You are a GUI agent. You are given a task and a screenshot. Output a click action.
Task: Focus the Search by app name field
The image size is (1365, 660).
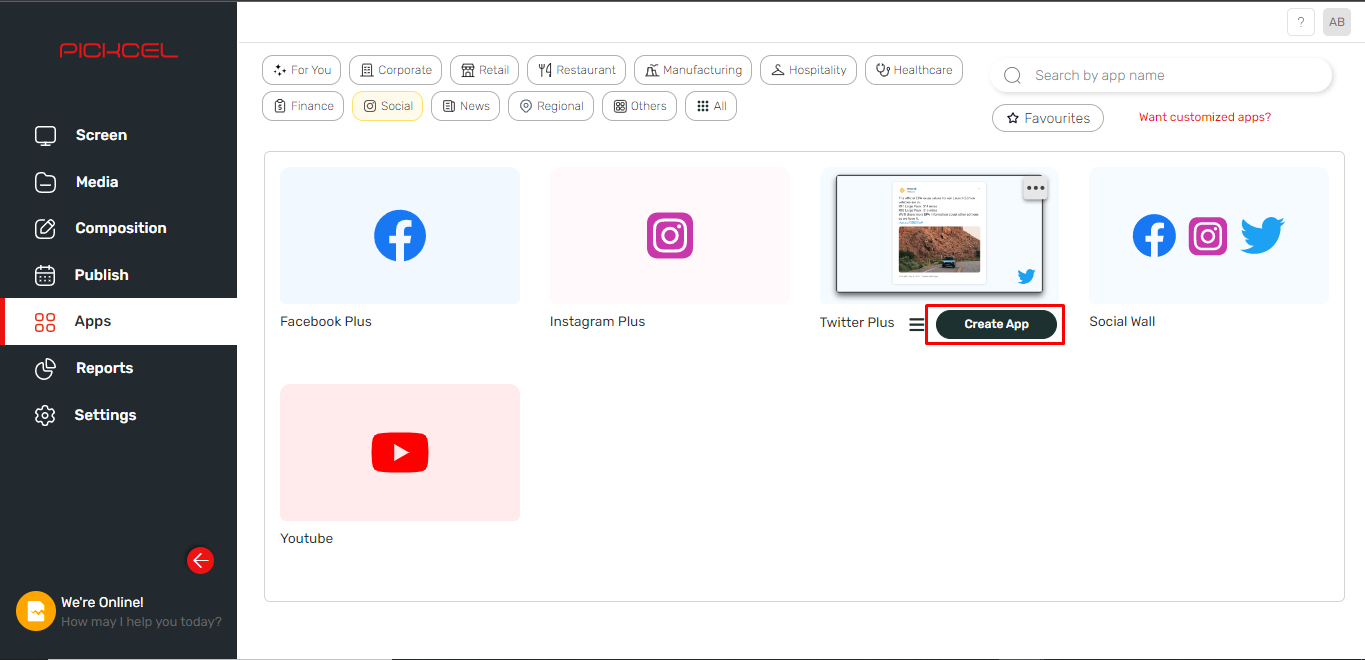click(1161, 76)
